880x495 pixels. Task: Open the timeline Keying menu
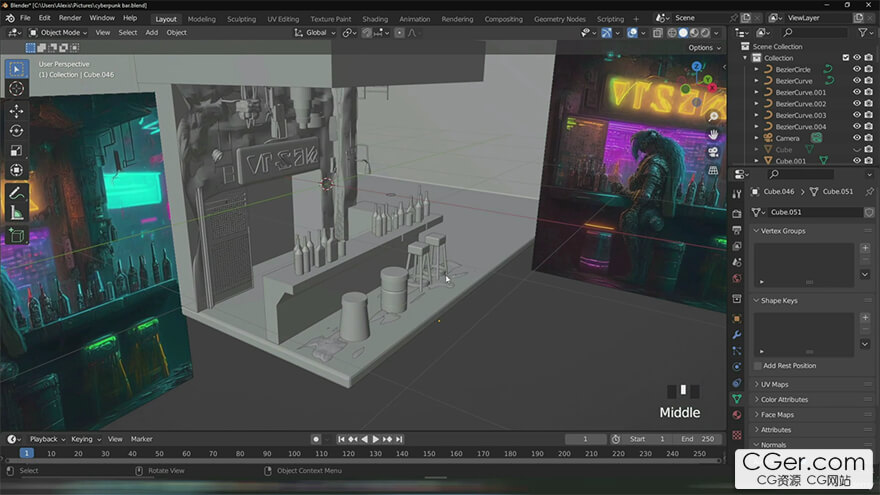pos(85,439)
